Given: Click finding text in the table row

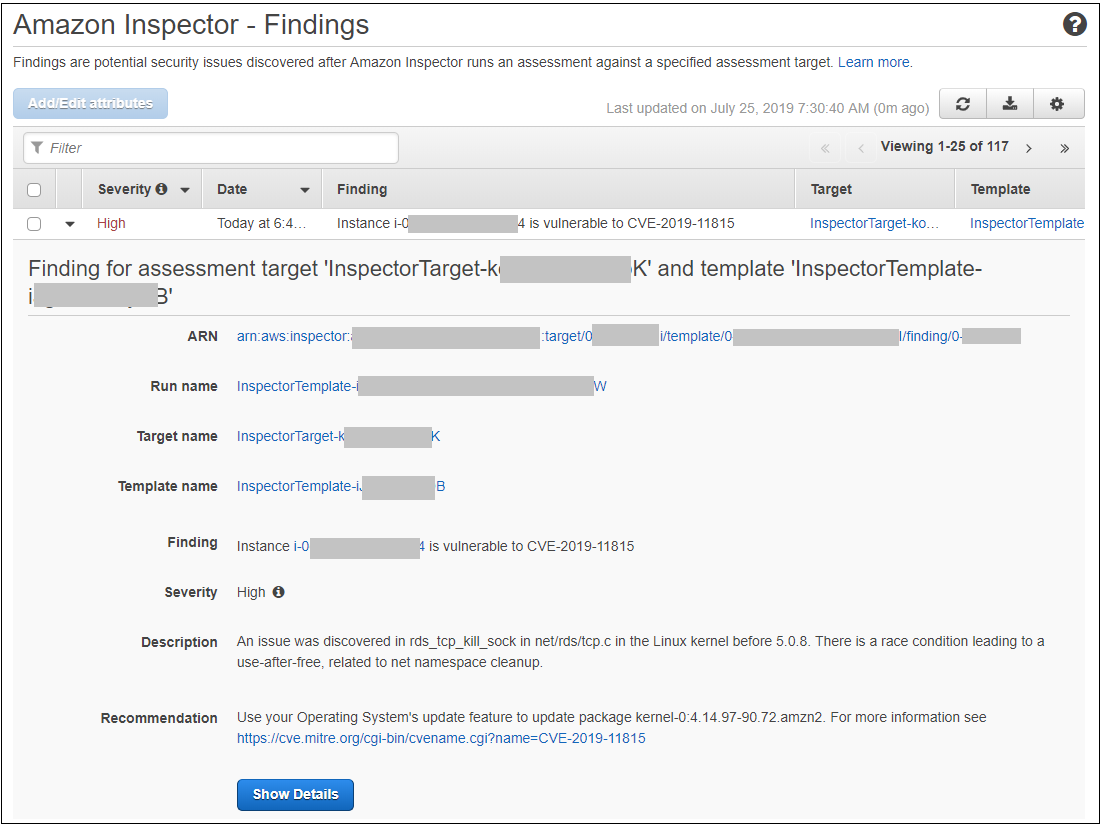Looking at the screenshot, I should 535,223.
